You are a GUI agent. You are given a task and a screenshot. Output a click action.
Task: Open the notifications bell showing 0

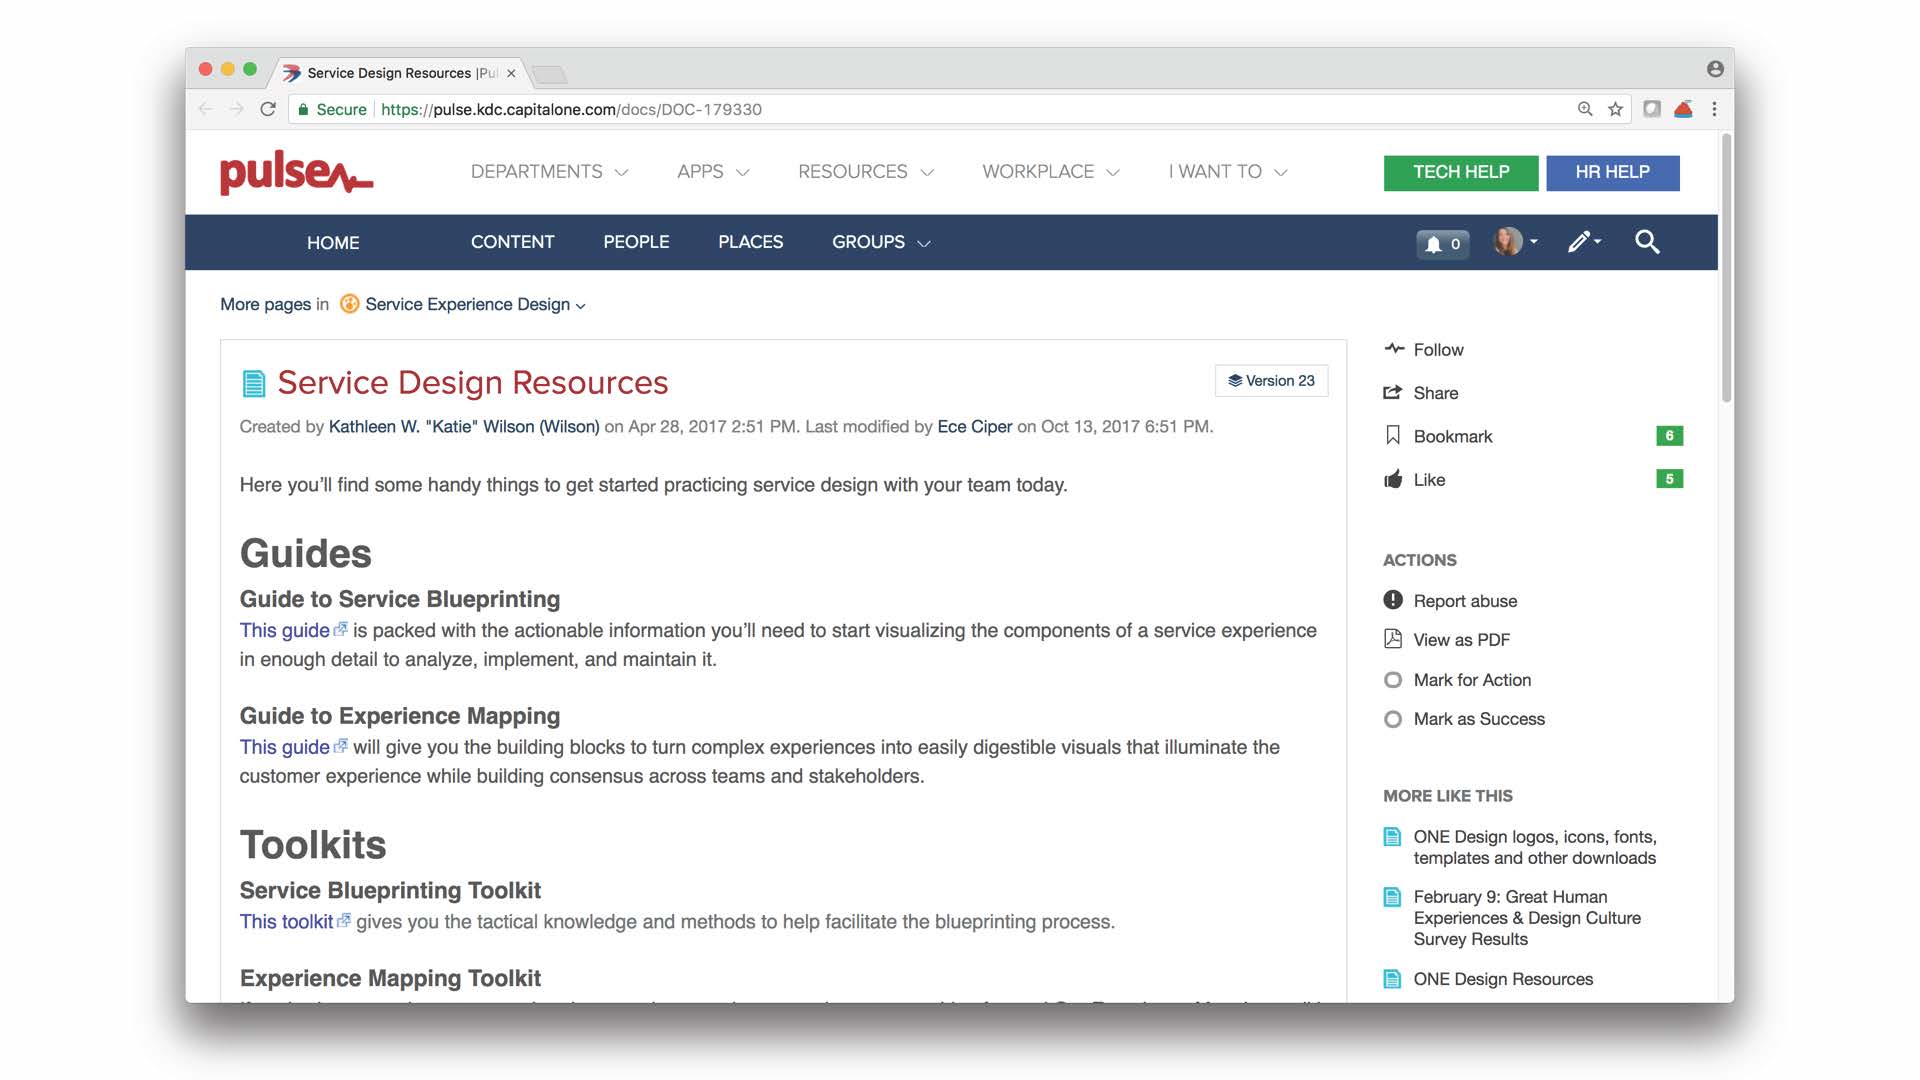(1442, 243)
